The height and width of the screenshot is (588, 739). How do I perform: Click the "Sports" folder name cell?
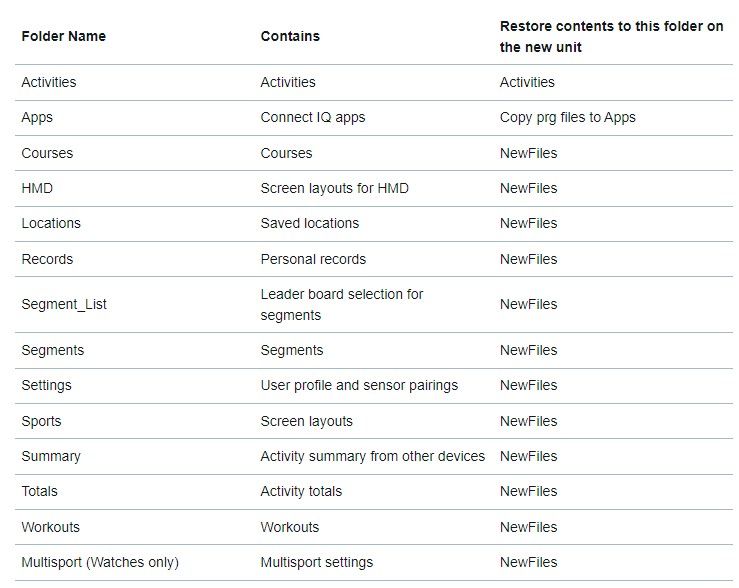point(41,421)
